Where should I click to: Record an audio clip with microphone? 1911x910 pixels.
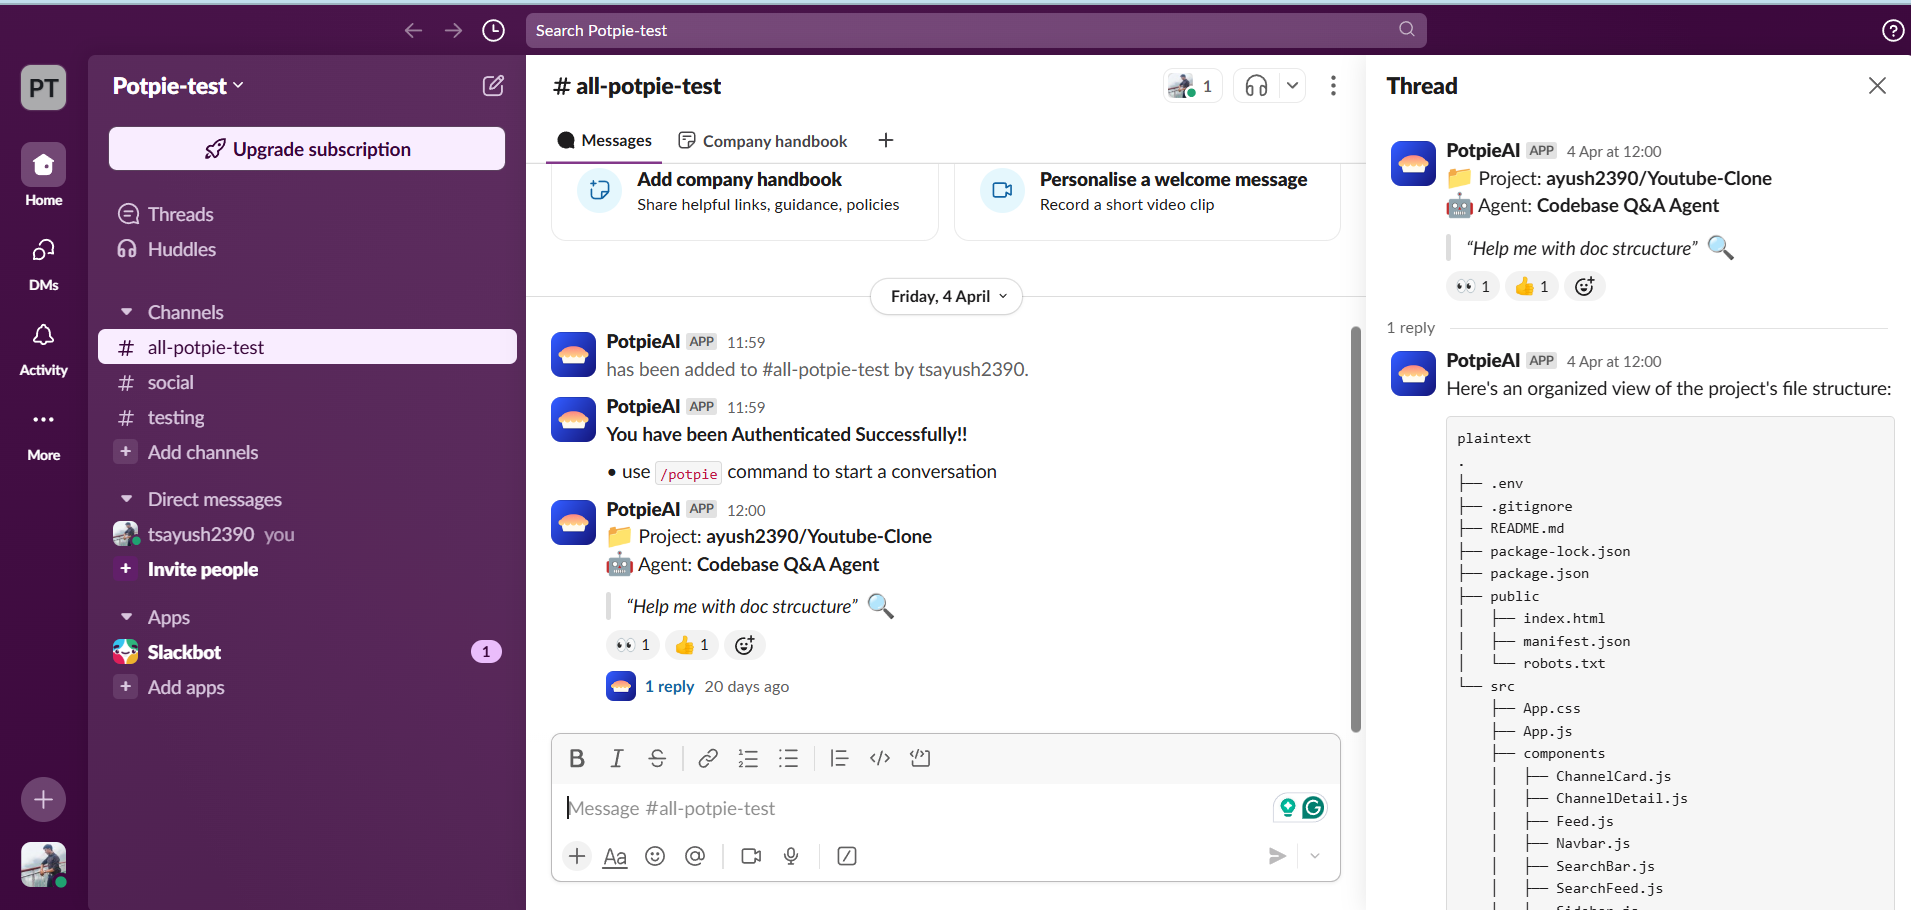[x=791, y=856]
